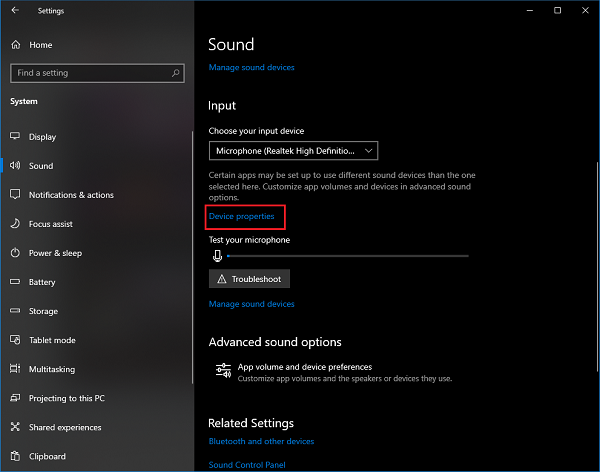Expand the input device dropdown
600x472 pixels.
pyautogui.click(x=293, y=151)
